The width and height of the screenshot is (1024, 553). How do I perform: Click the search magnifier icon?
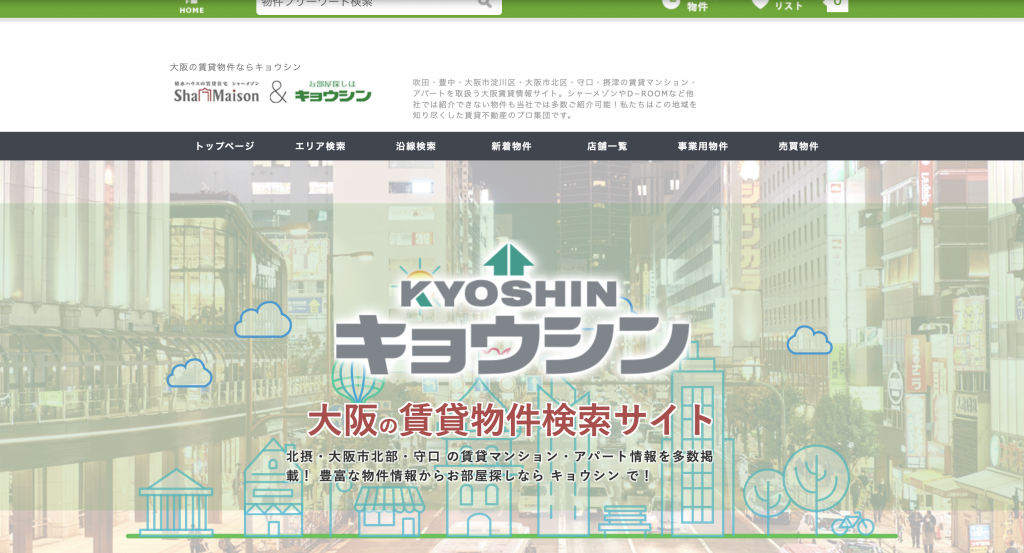tap(484, 4)
